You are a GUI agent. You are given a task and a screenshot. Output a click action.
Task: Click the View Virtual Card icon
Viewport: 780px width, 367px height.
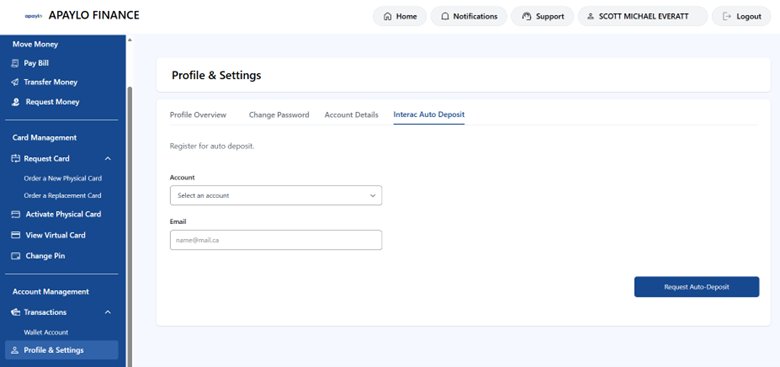click(x=15, y=235)
